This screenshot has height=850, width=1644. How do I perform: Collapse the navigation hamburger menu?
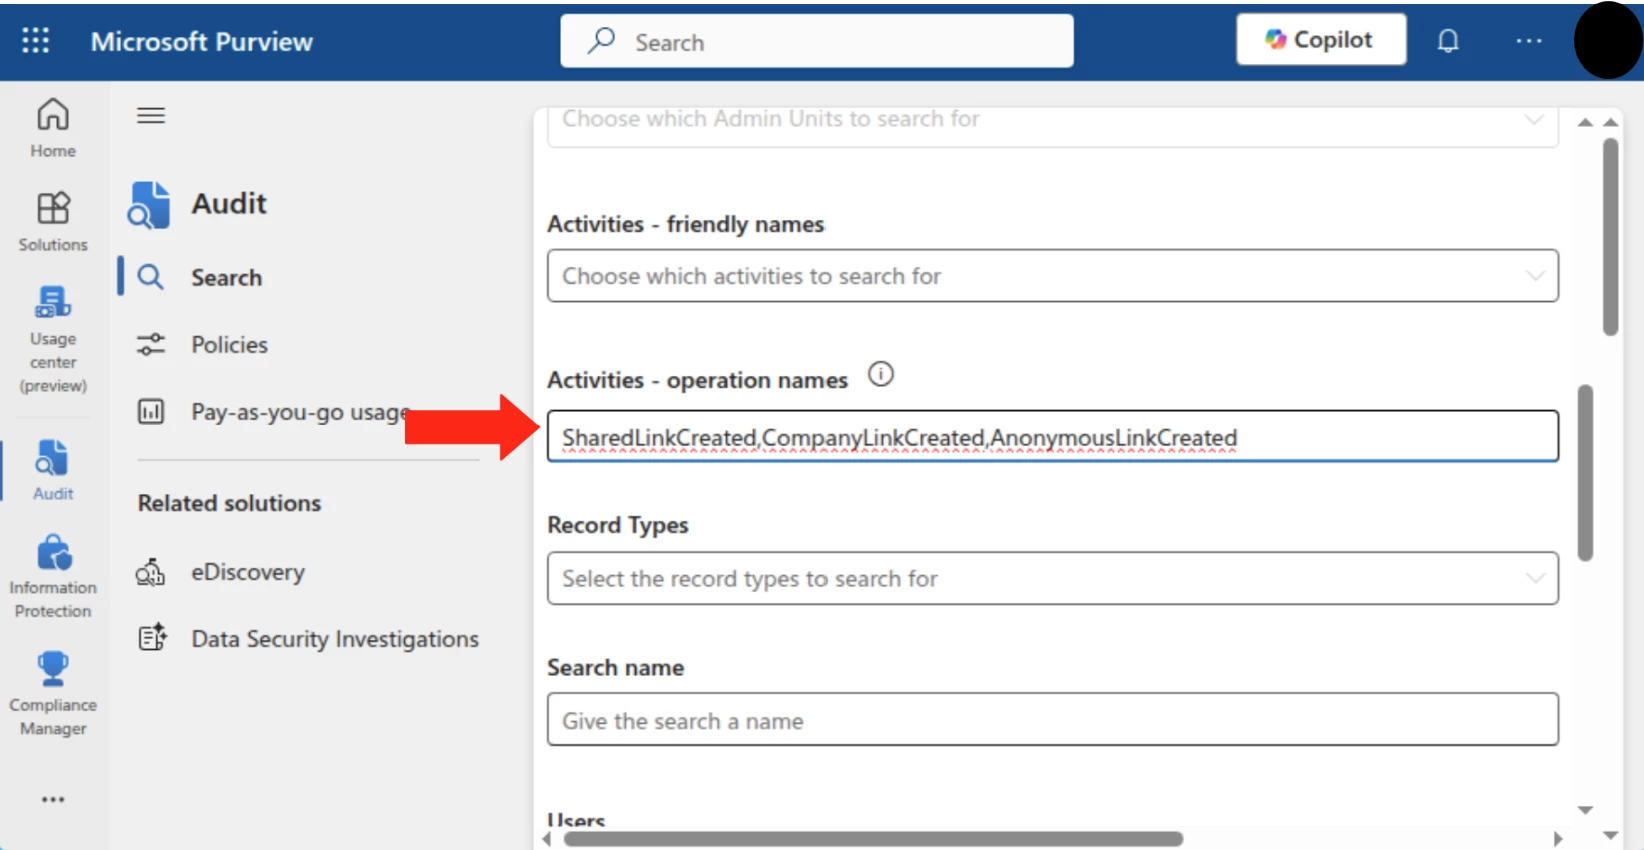coord(151,116)
